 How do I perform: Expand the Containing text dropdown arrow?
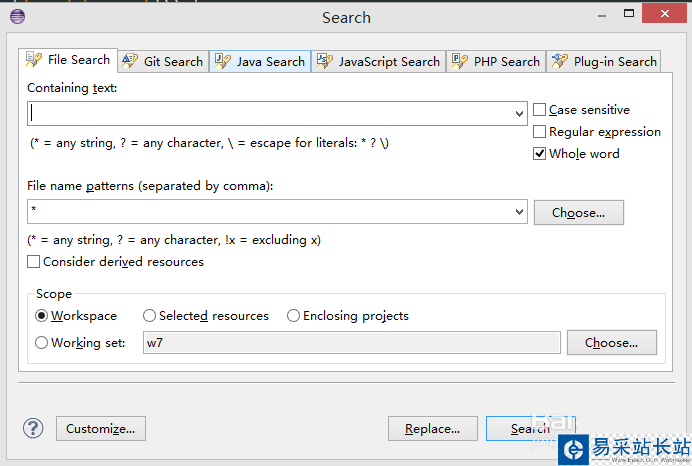point(519,114)
